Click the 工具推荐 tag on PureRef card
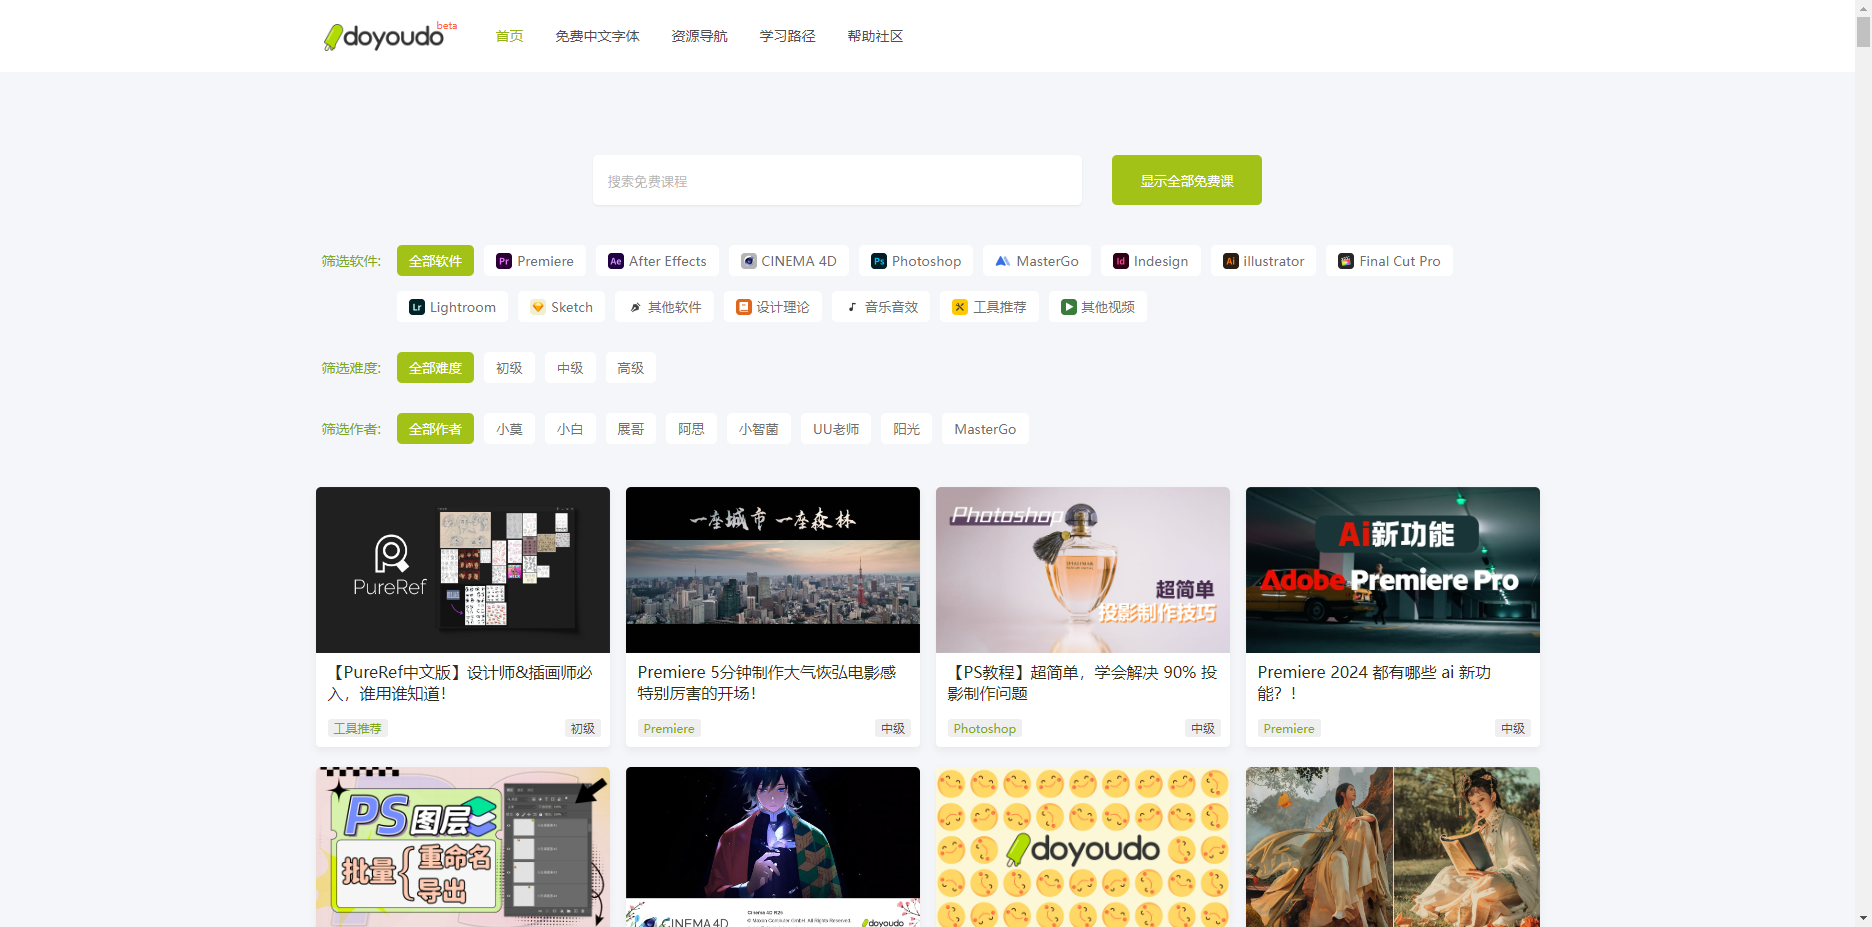This screenshot has height=927, width=1872. 358,728
